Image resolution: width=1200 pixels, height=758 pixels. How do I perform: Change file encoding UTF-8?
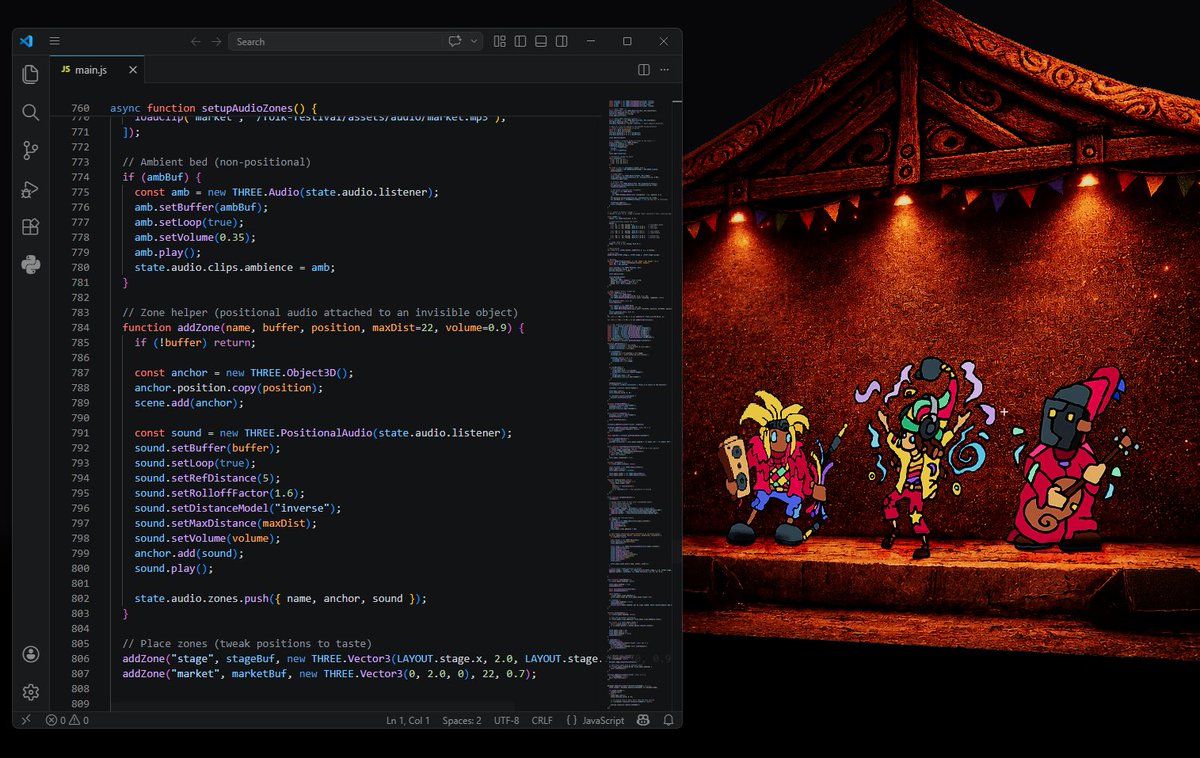pos(506,720)
